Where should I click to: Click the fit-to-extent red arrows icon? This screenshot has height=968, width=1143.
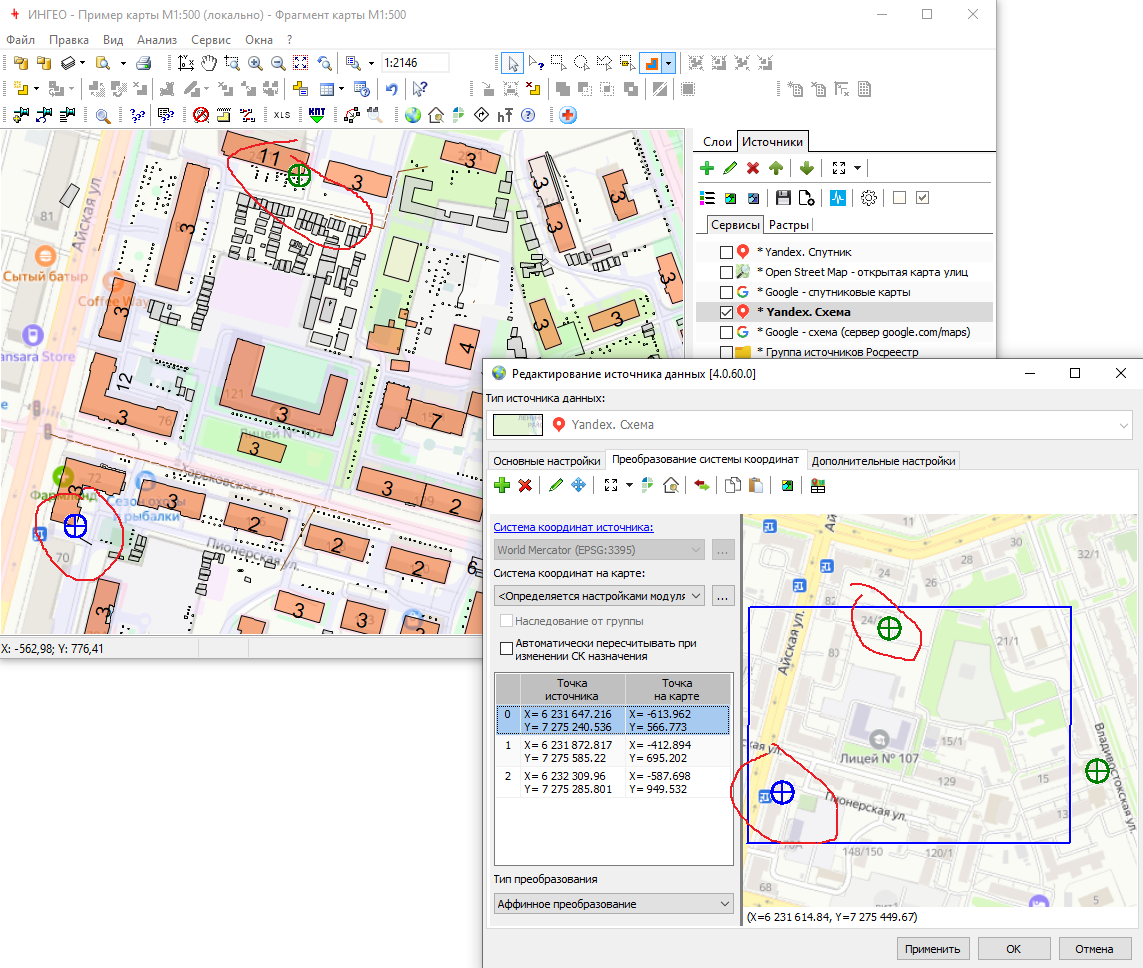pyautogui.click(x=300, y=63)
